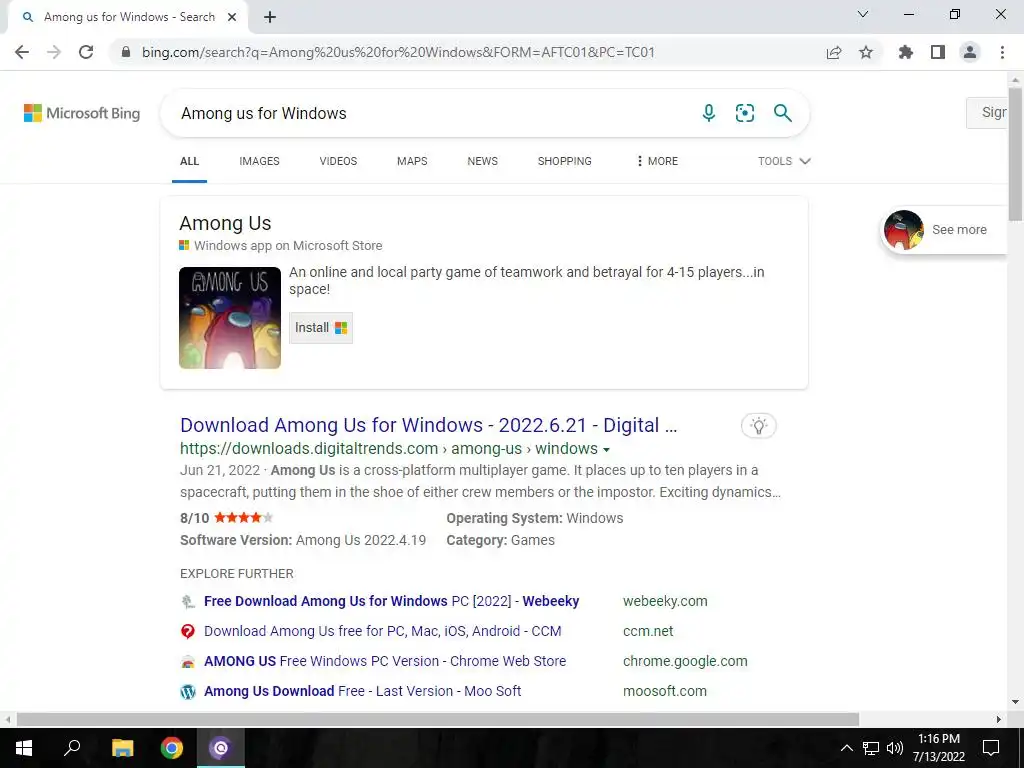This screenshot has height=768, width=1024.
Task: Submit search with the magnifier icon
Action: click(x=782, y=113)
